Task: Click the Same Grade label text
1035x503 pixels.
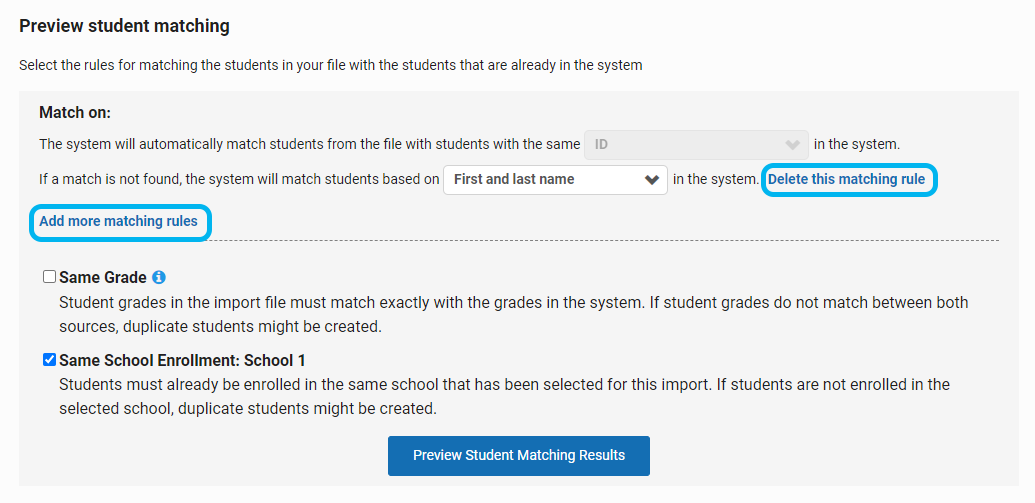Action: 103,278
